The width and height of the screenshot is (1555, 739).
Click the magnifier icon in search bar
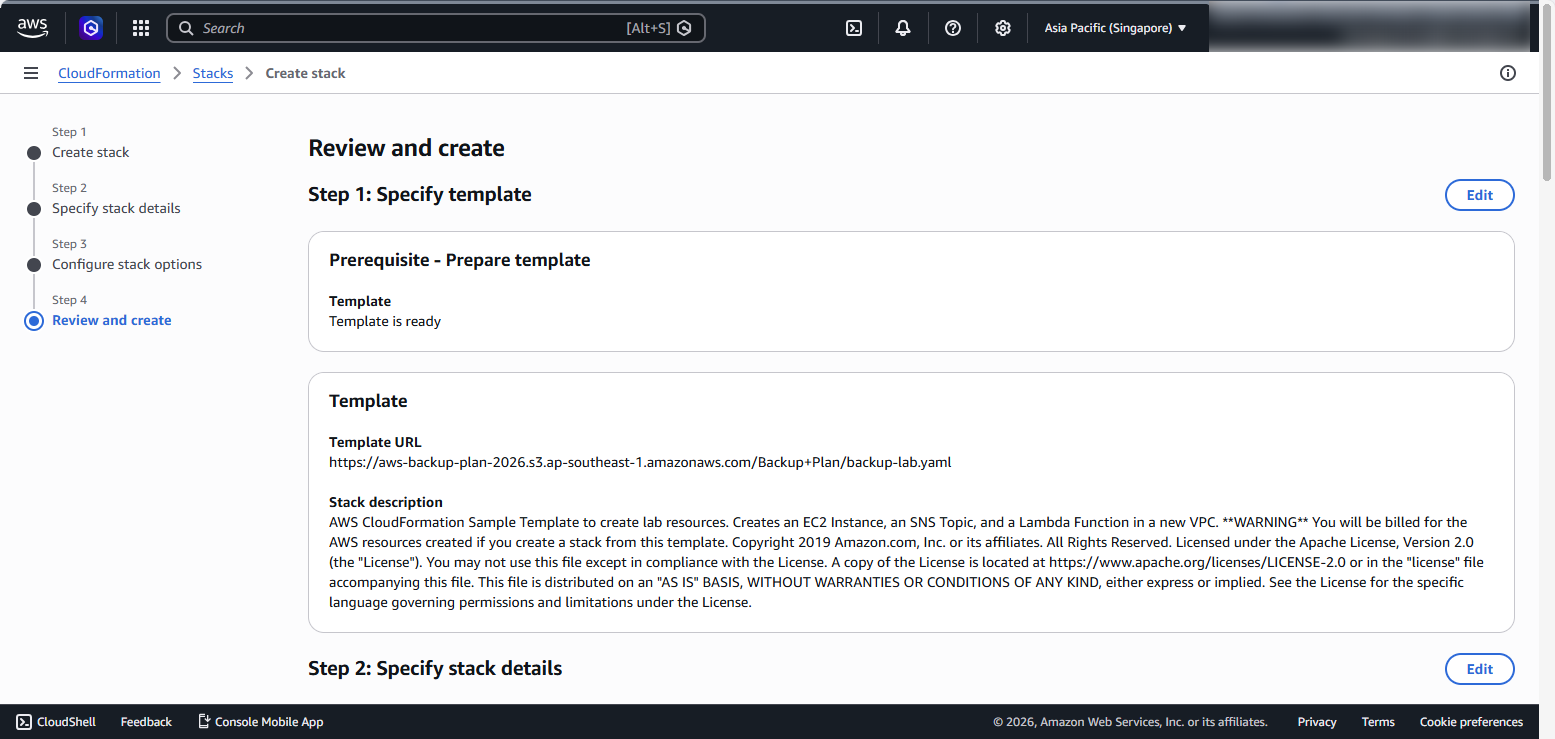185,28
